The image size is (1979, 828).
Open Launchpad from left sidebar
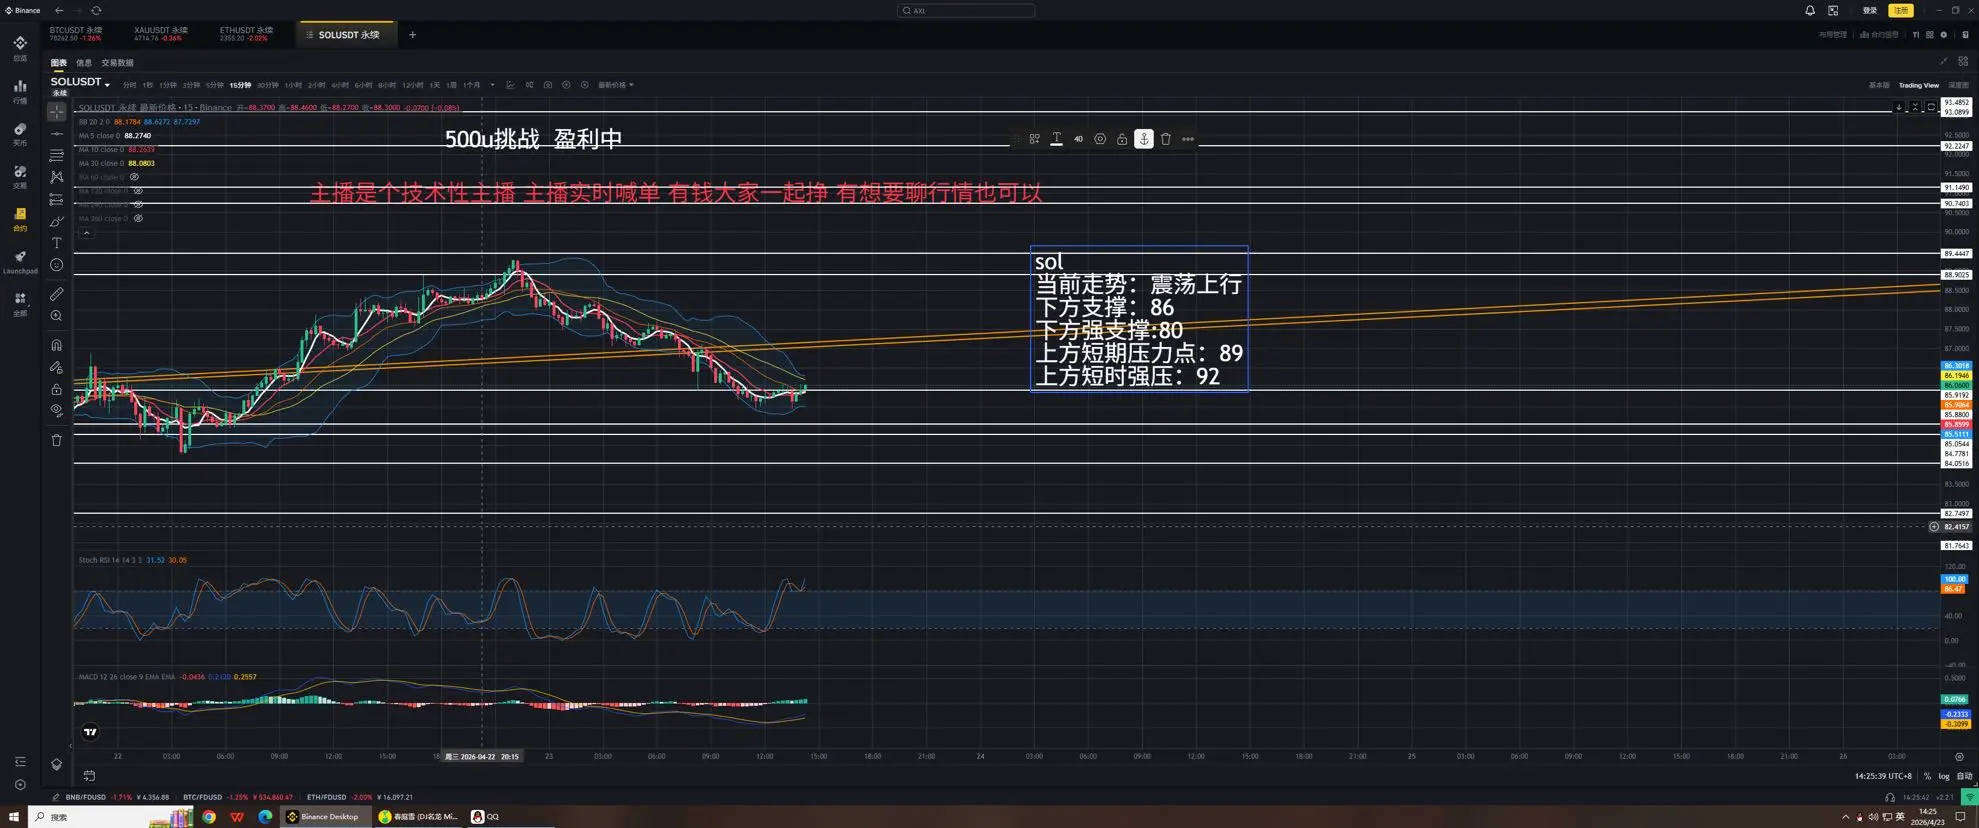tap(20, 262)
